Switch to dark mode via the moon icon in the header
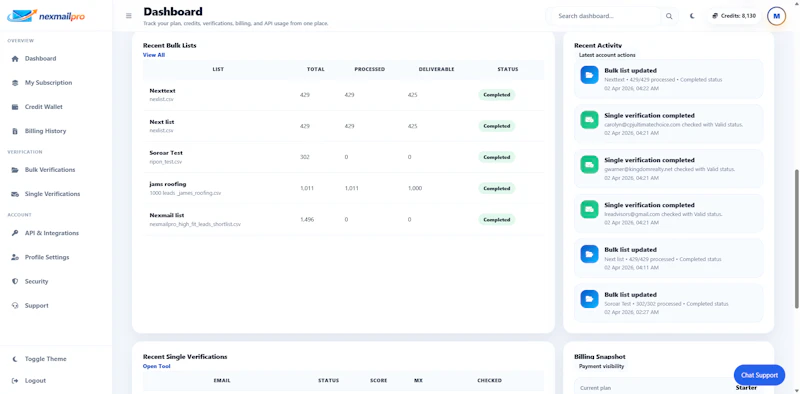Image resolution: width=800 pixels, height=394 pixels. tap(692, 16)
